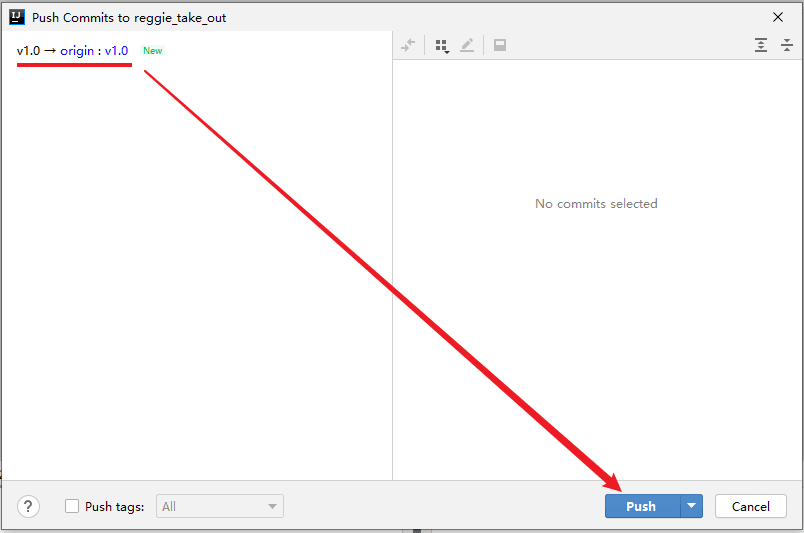Viewport: 804px width, 533px height.
Task: Click the Collapse All icon
Action: click(x=787, y=46)
